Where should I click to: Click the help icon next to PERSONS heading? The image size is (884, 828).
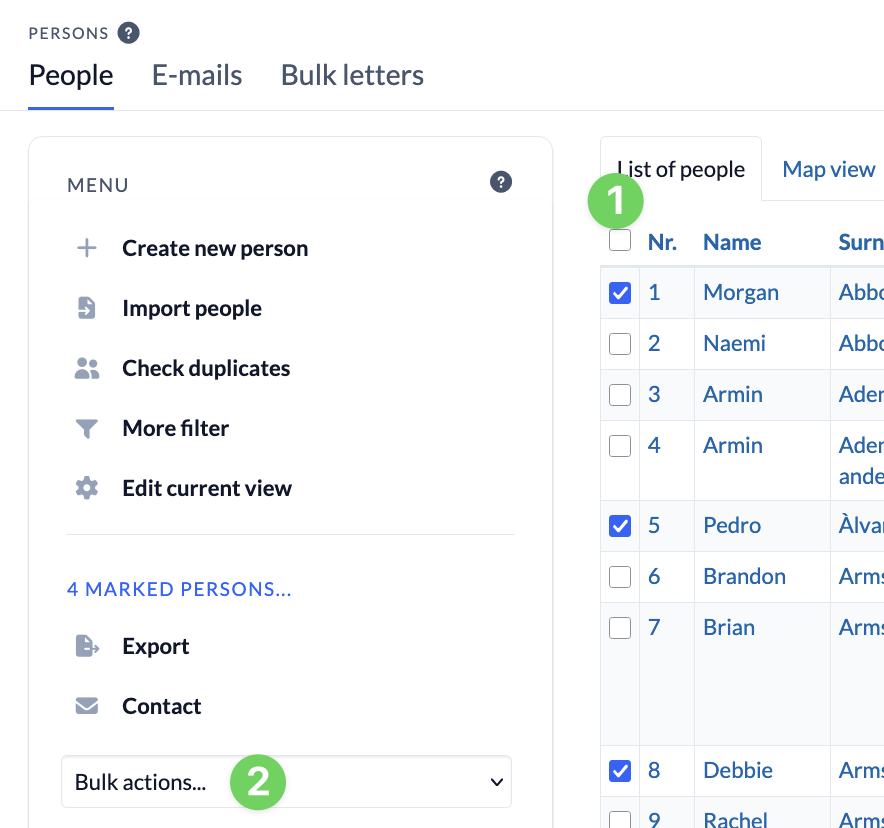click(129, 33)
